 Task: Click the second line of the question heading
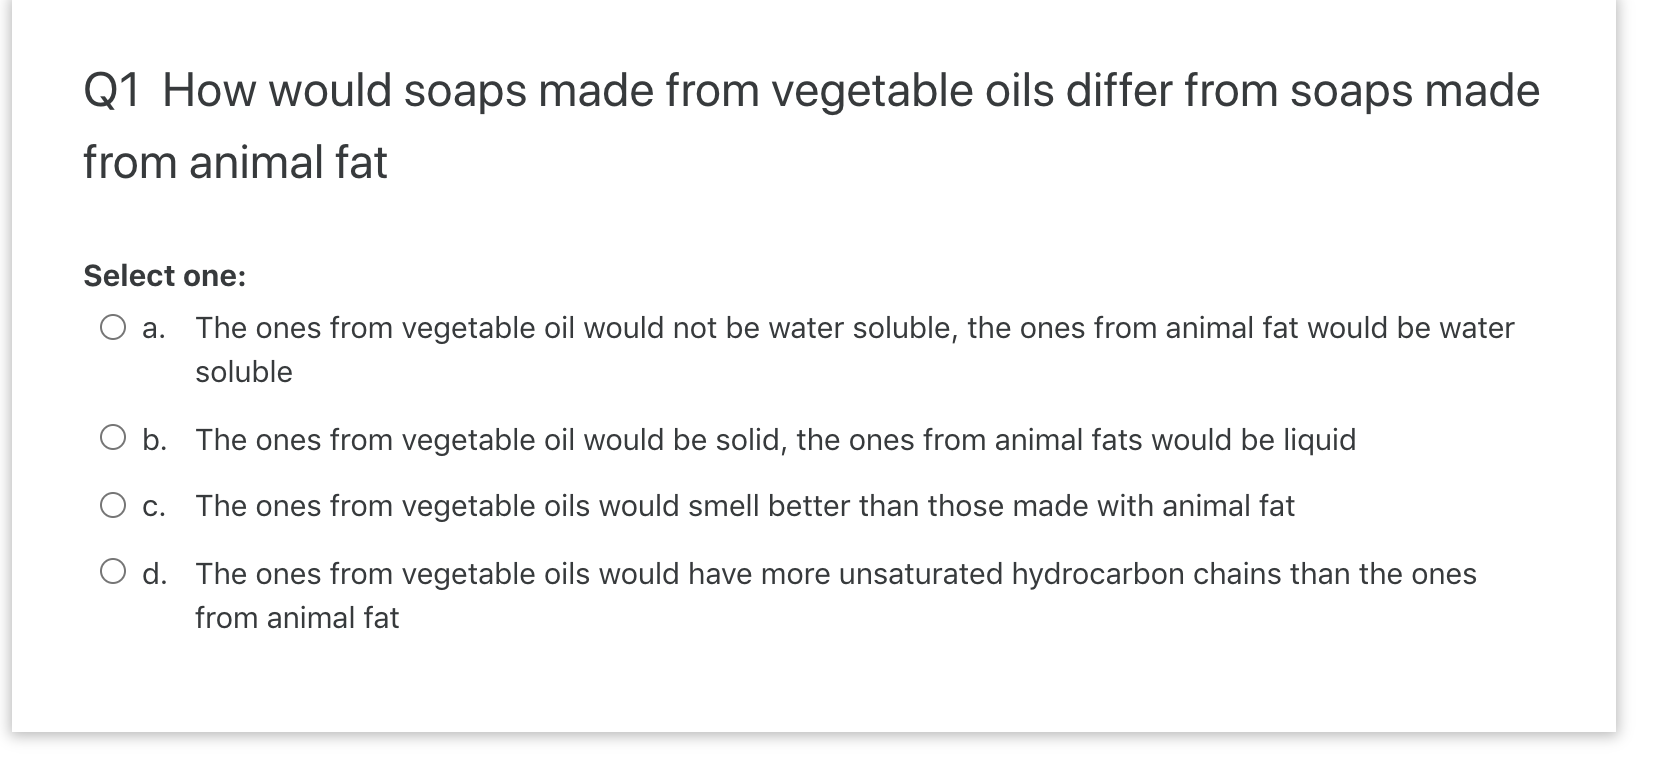click(x=237, y=160)
